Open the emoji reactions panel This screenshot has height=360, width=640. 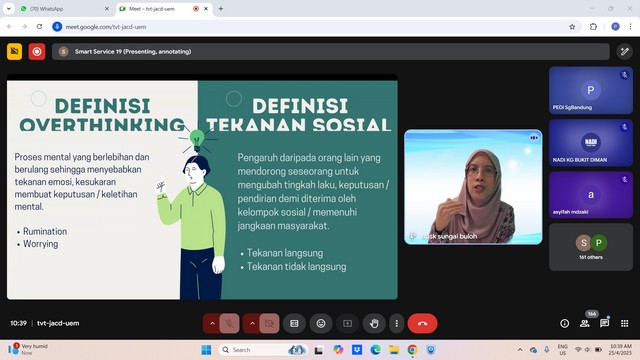pyautogui.click(x=321, y=323)
